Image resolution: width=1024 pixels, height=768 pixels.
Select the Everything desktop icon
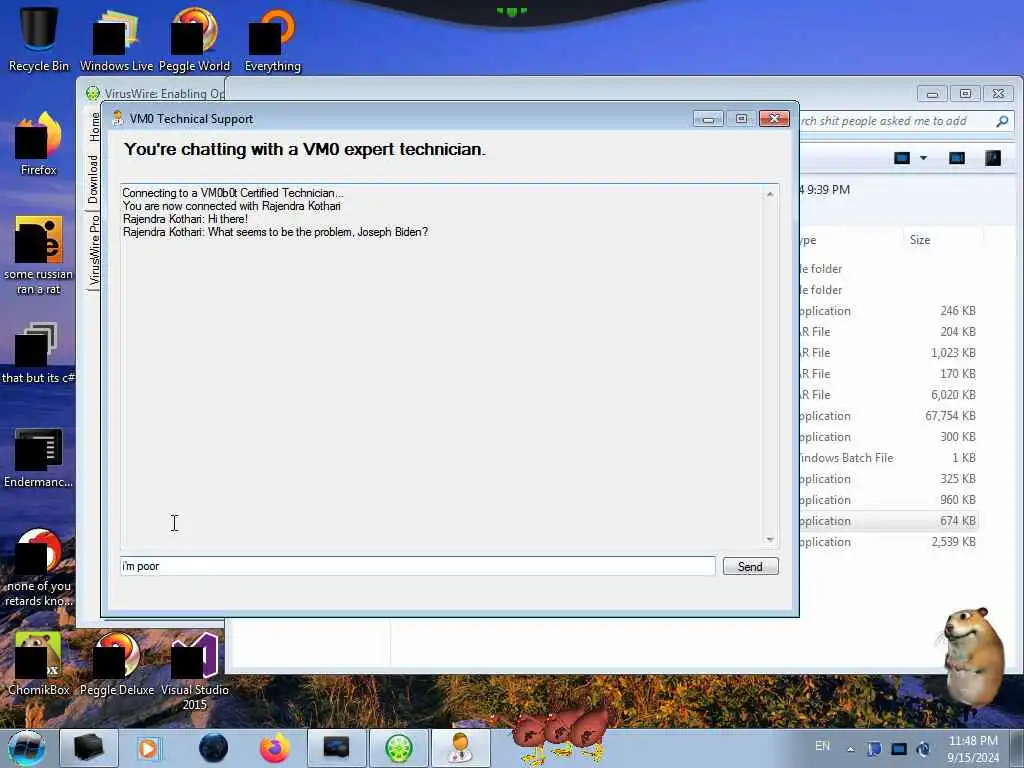(273, 39)
